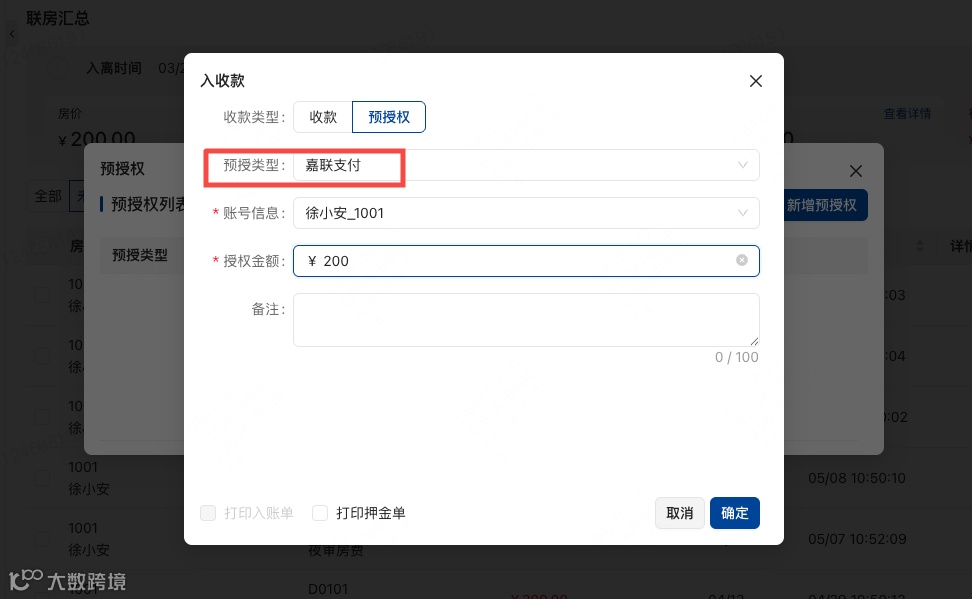Toggle the sort arrows in the background table header
The width and height of the screenshot is (972, 599).
[x=920, y=246]
